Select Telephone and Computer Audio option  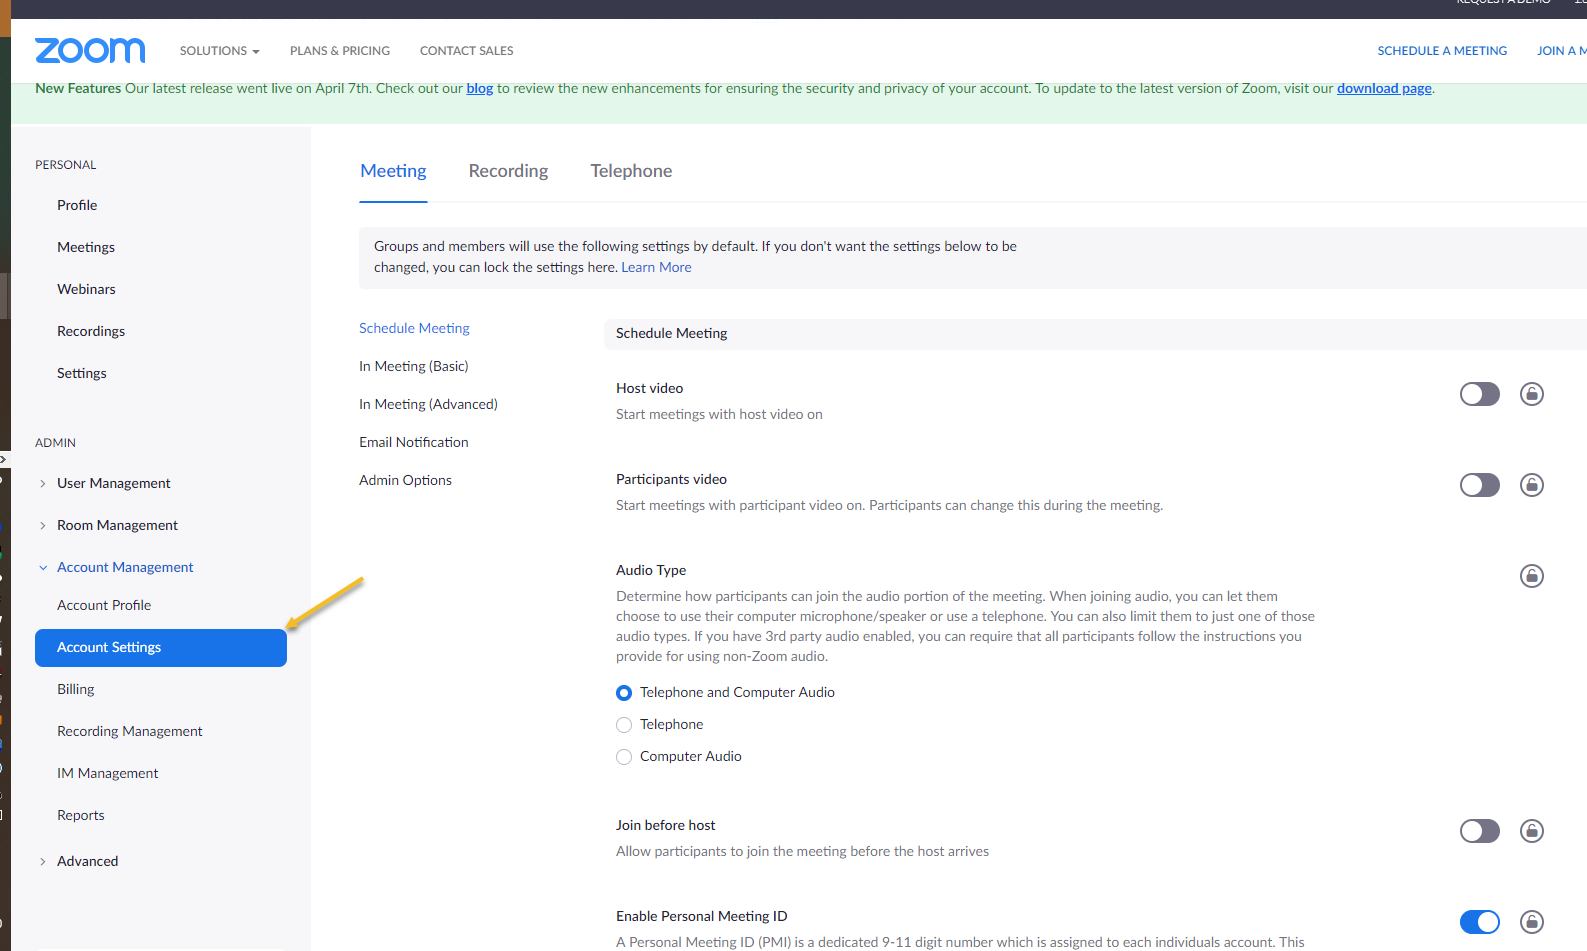coord(624,693)
